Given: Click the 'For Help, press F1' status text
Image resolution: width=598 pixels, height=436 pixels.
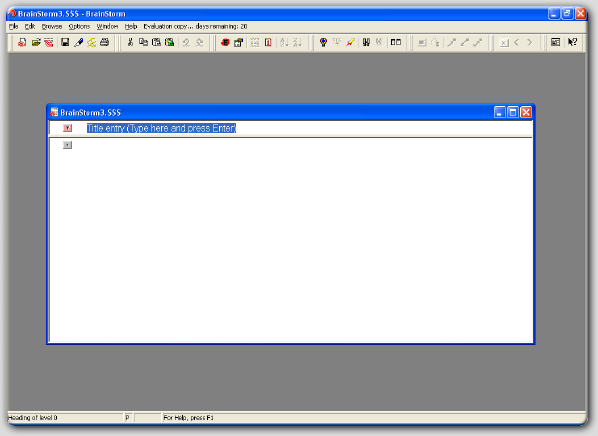Looking at the screenshot, I should [188, 418].
